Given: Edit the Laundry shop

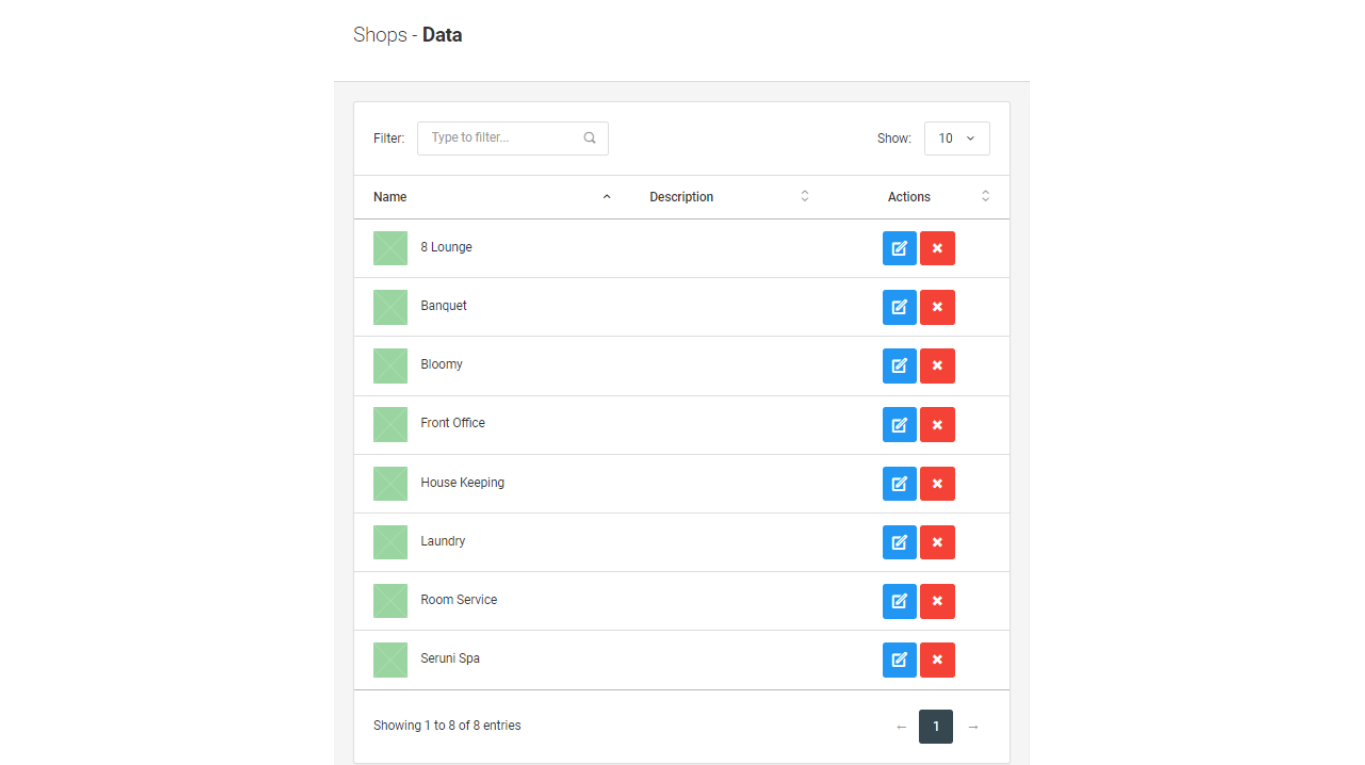Looking at the screenshot, I should (x=899, y=542).
